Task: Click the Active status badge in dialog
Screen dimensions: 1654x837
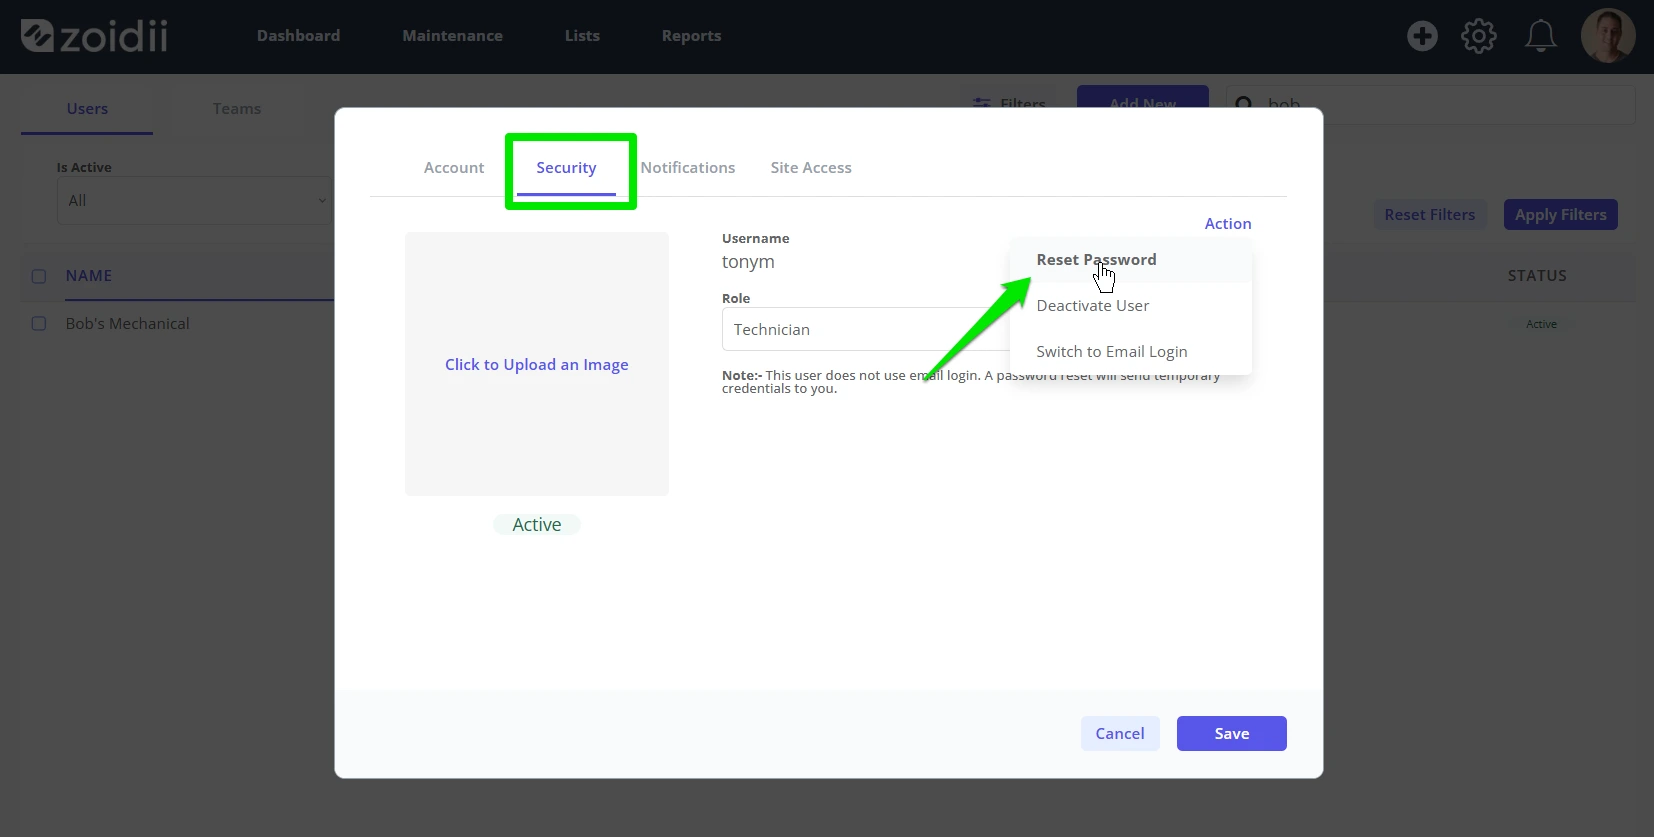Action: 537,525
